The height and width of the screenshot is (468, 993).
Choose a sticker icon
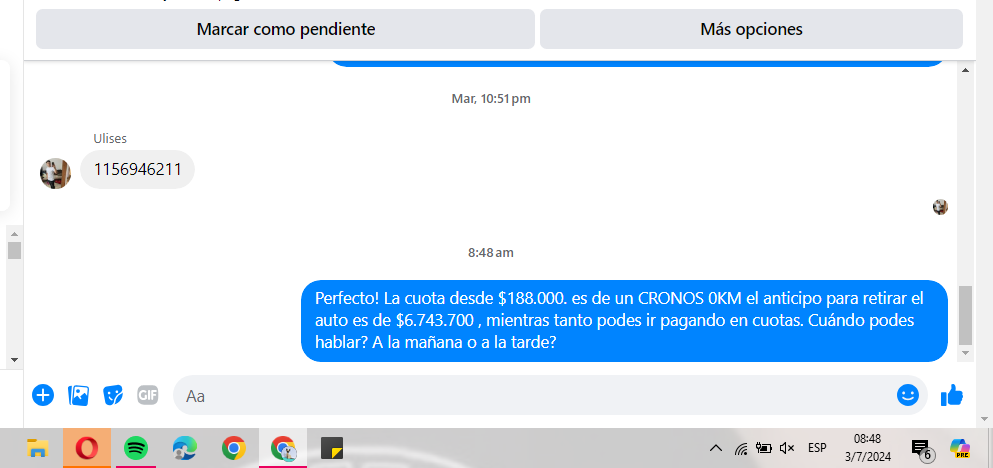pyautogui.click(x=113, y=395)
